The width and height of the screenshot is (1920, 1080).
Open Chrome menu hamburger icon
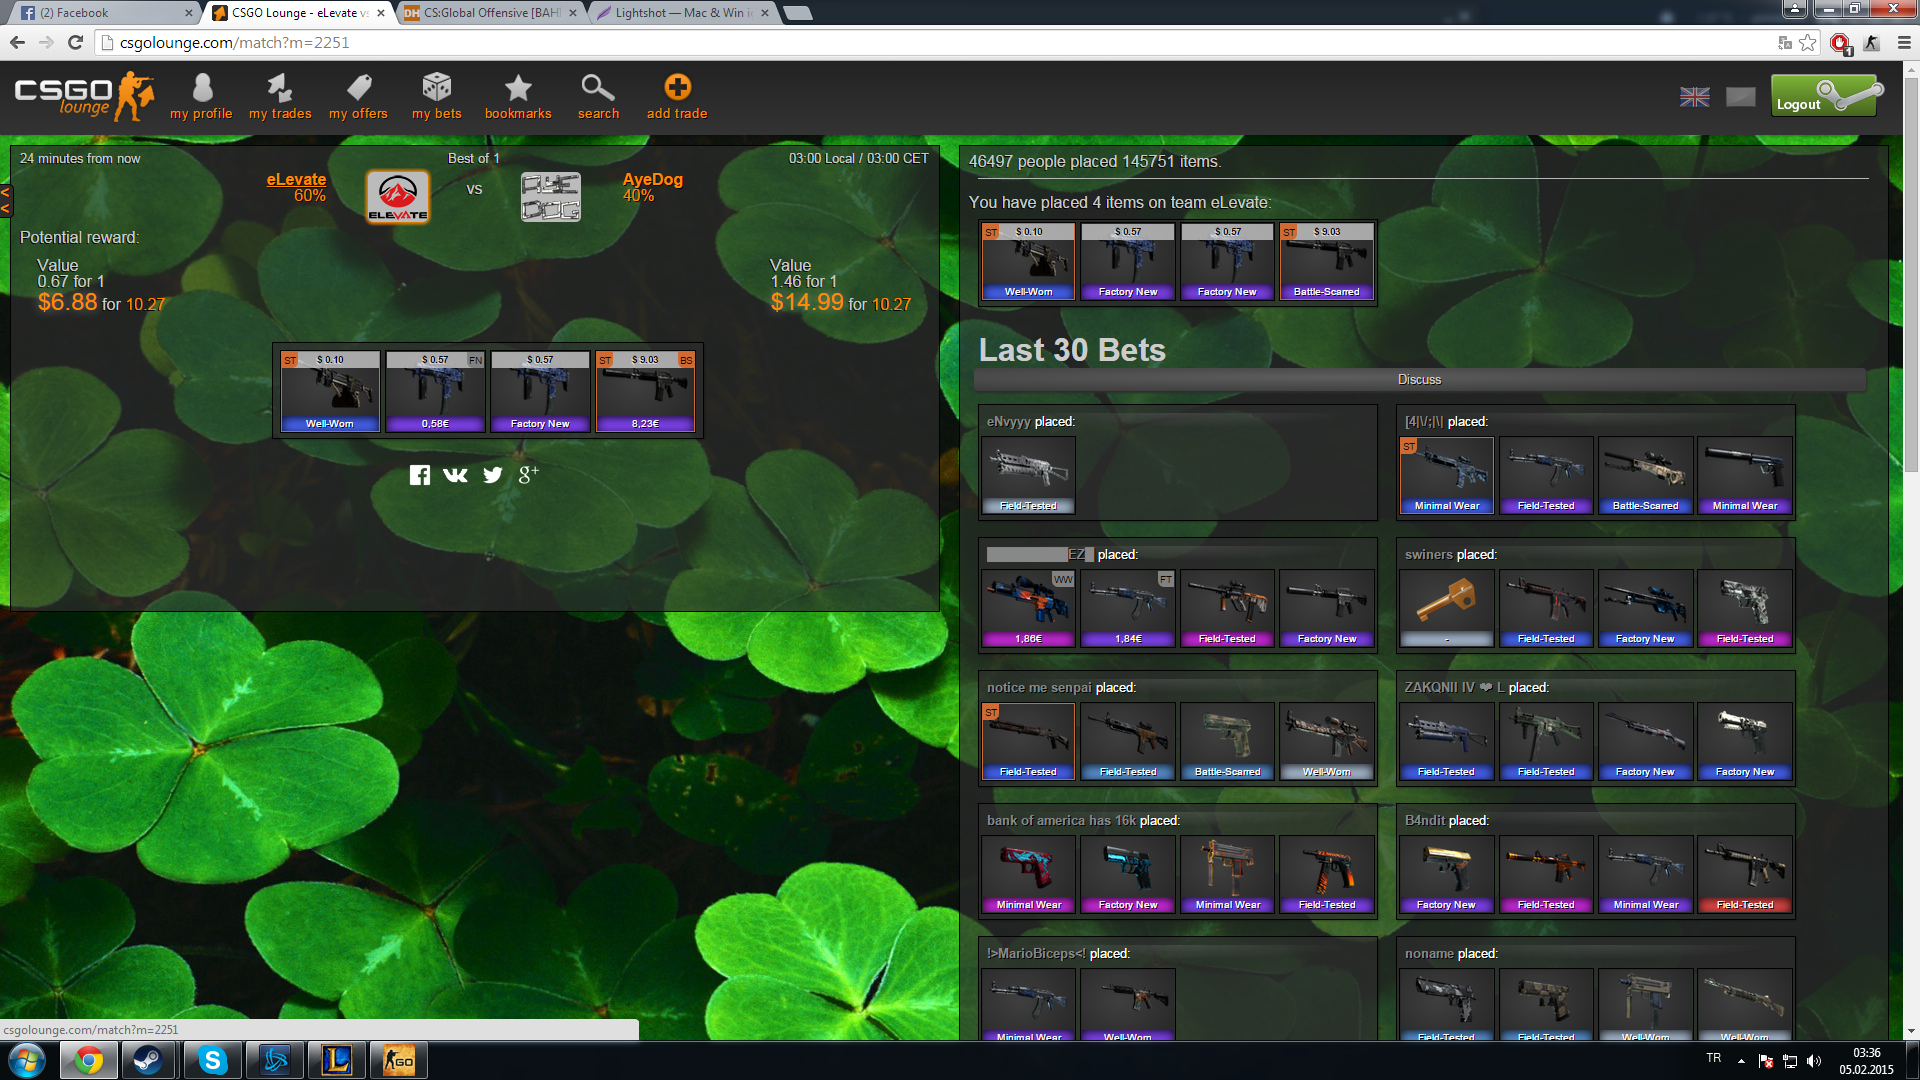pos(1904,42)
